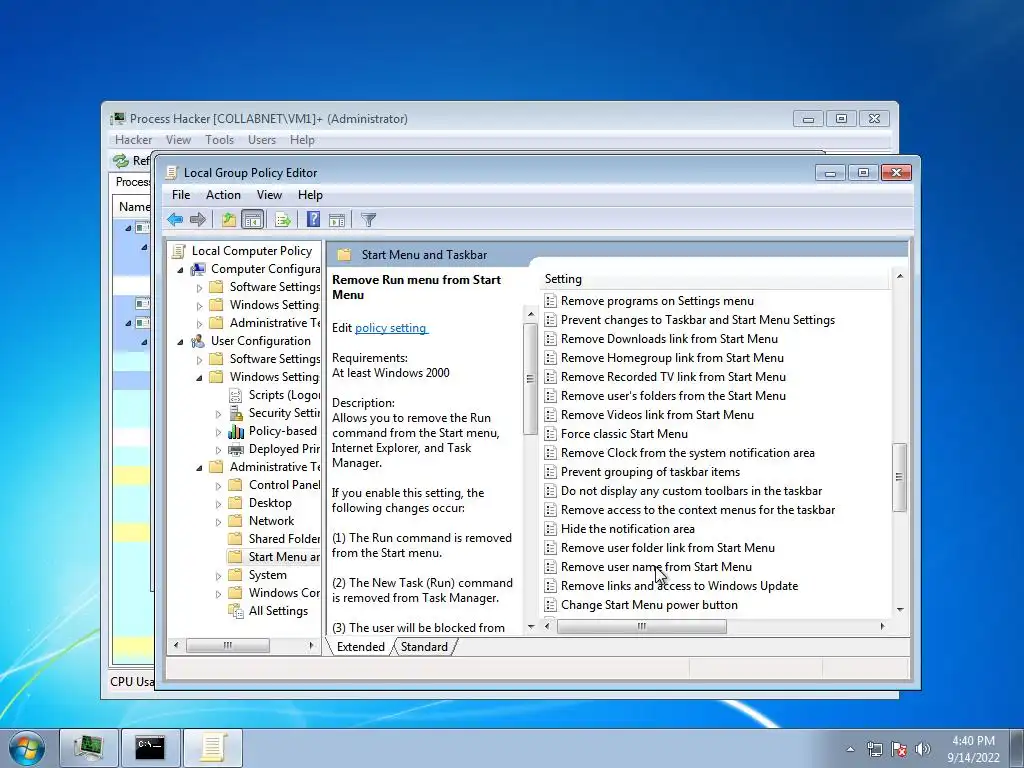This screenshot has height=768, width=1024.
Task: Select Change Start Menu power button
Action: tap(649, 605)
